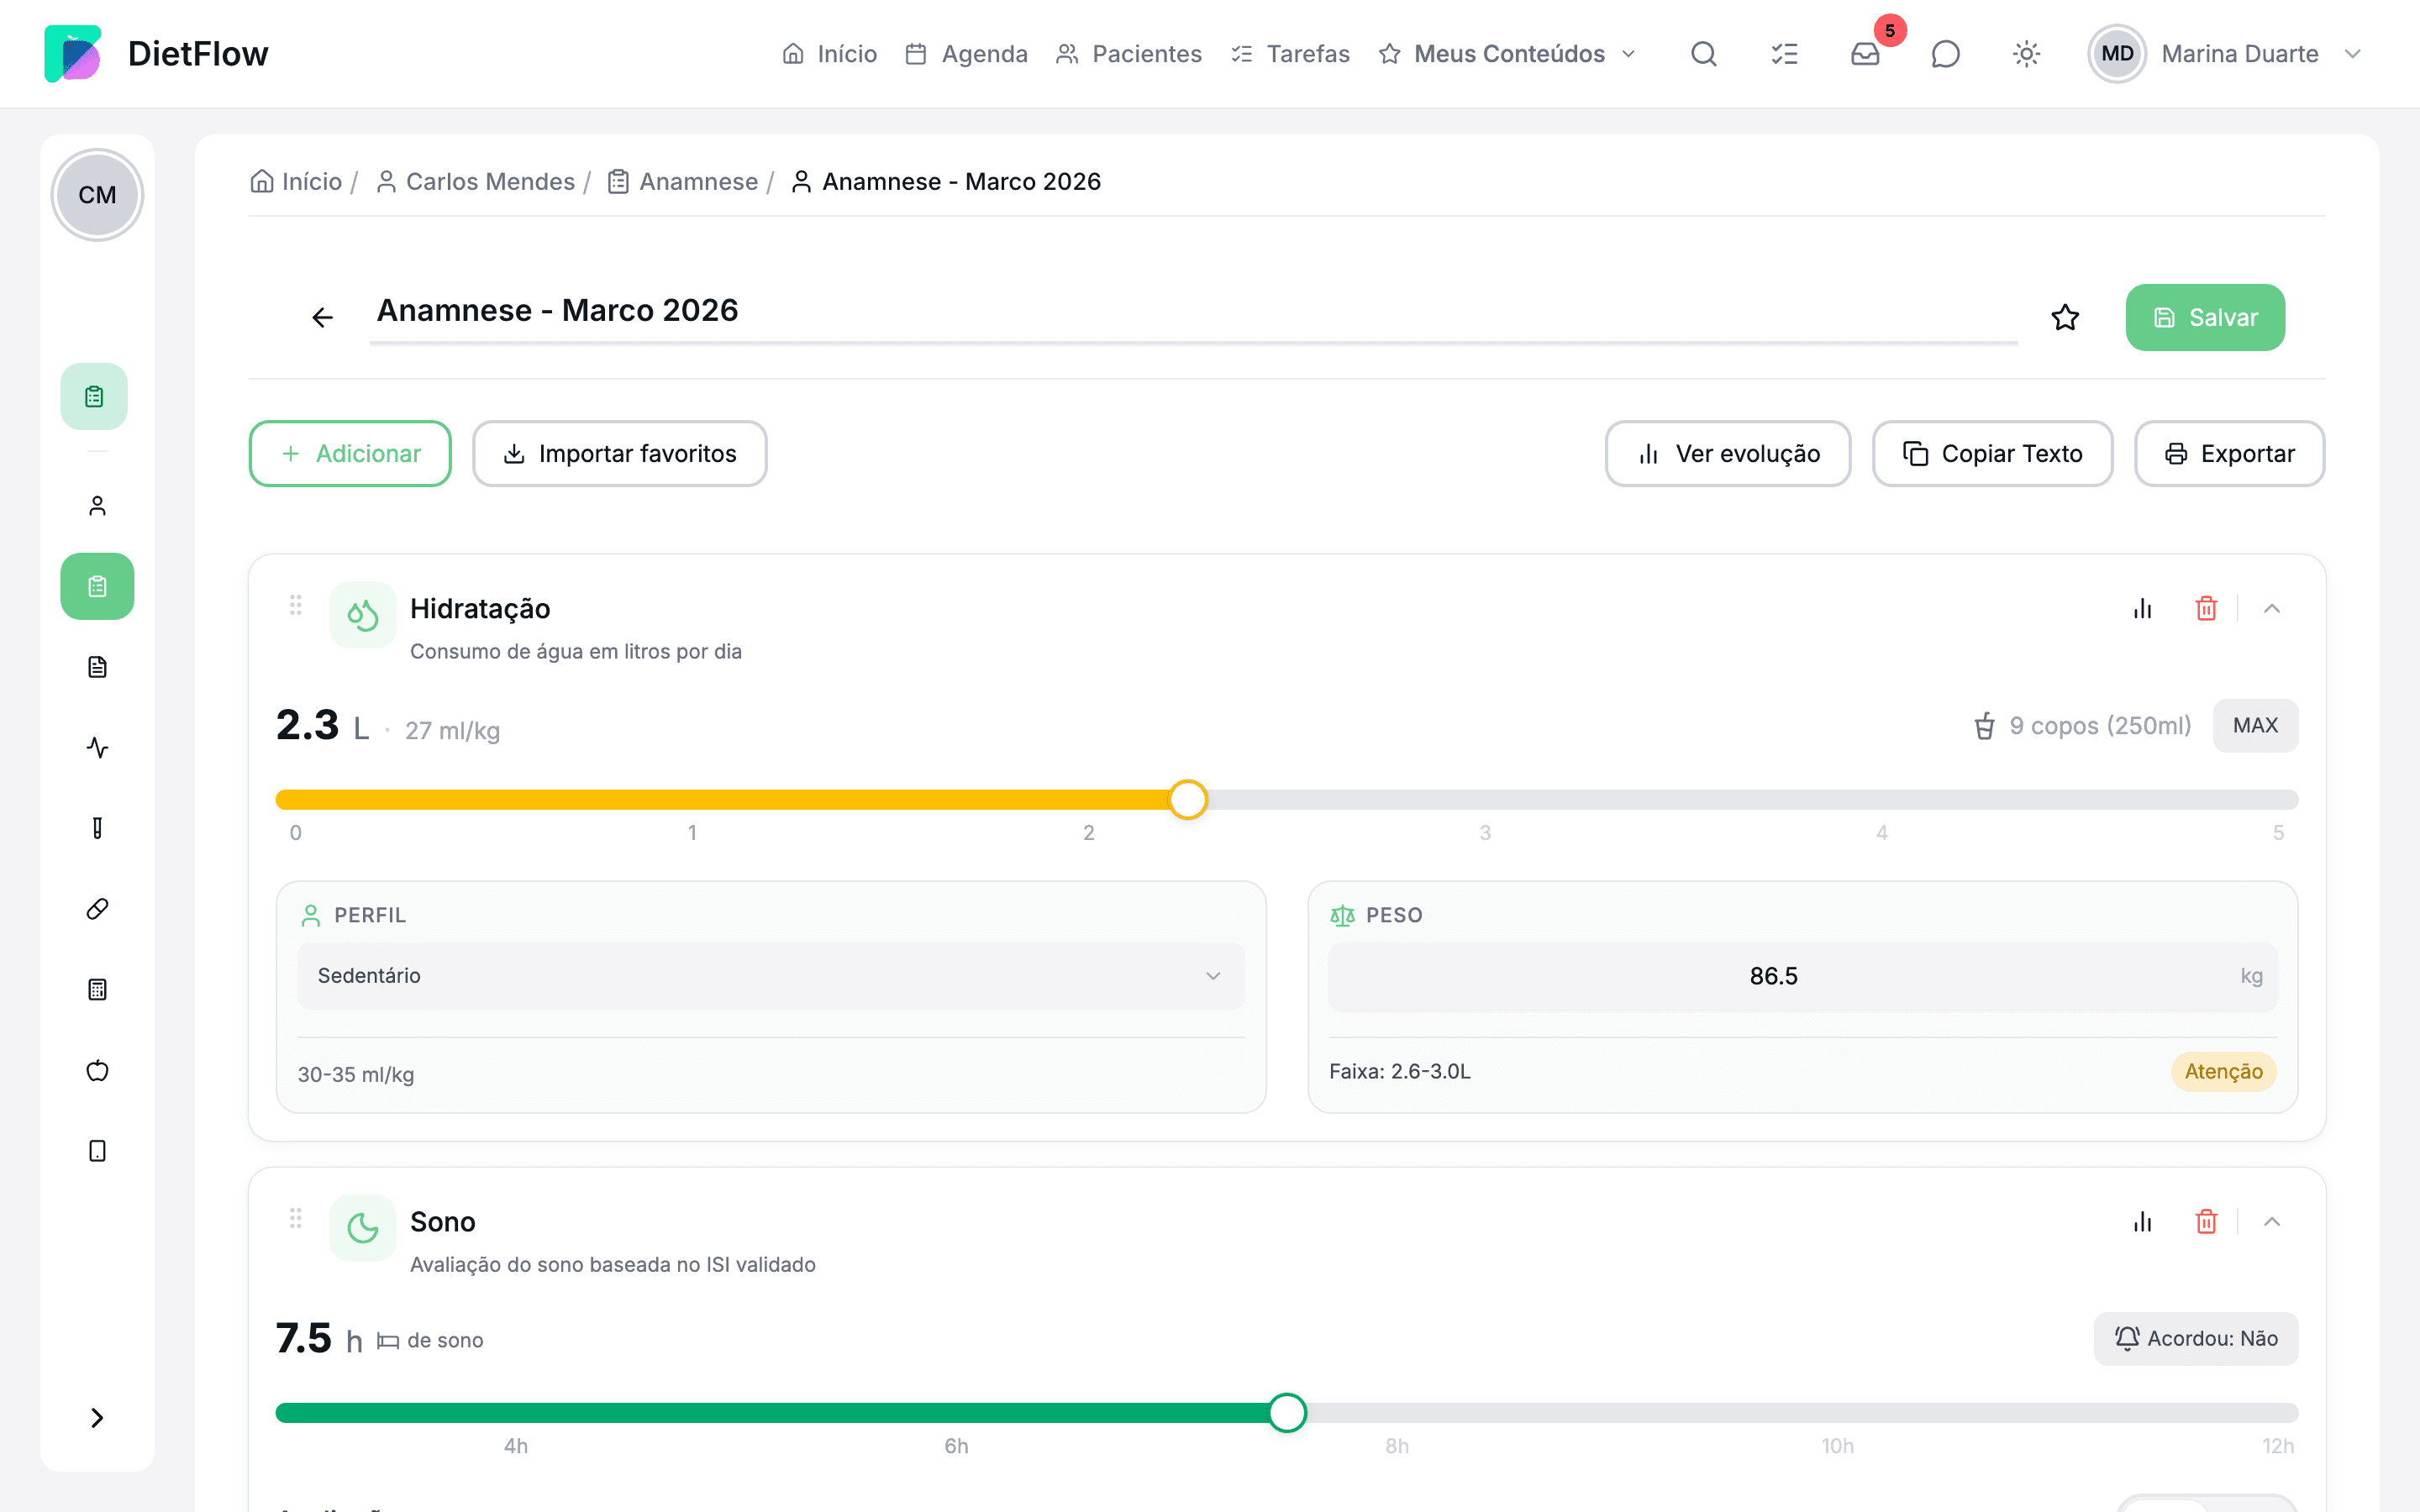Go back with the left arrow
The width and height of the screenshot is (2420, 1512).
[322, 317]
